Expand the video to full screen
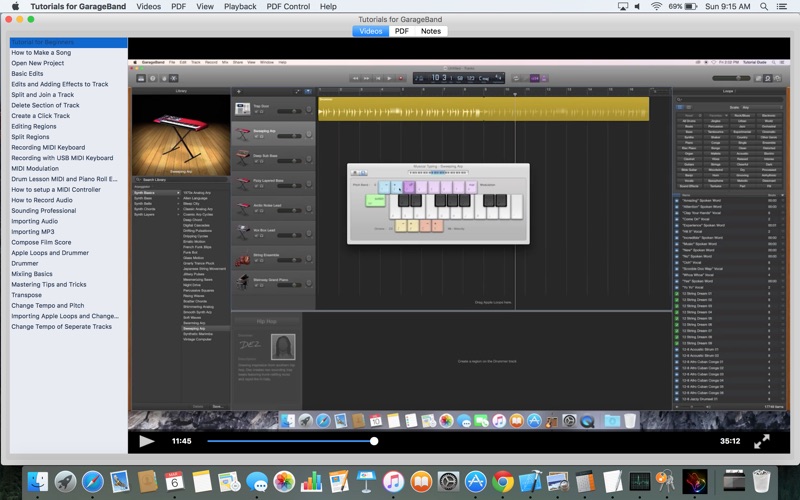Screen dimensions: 800x500 tap(761, 441)
